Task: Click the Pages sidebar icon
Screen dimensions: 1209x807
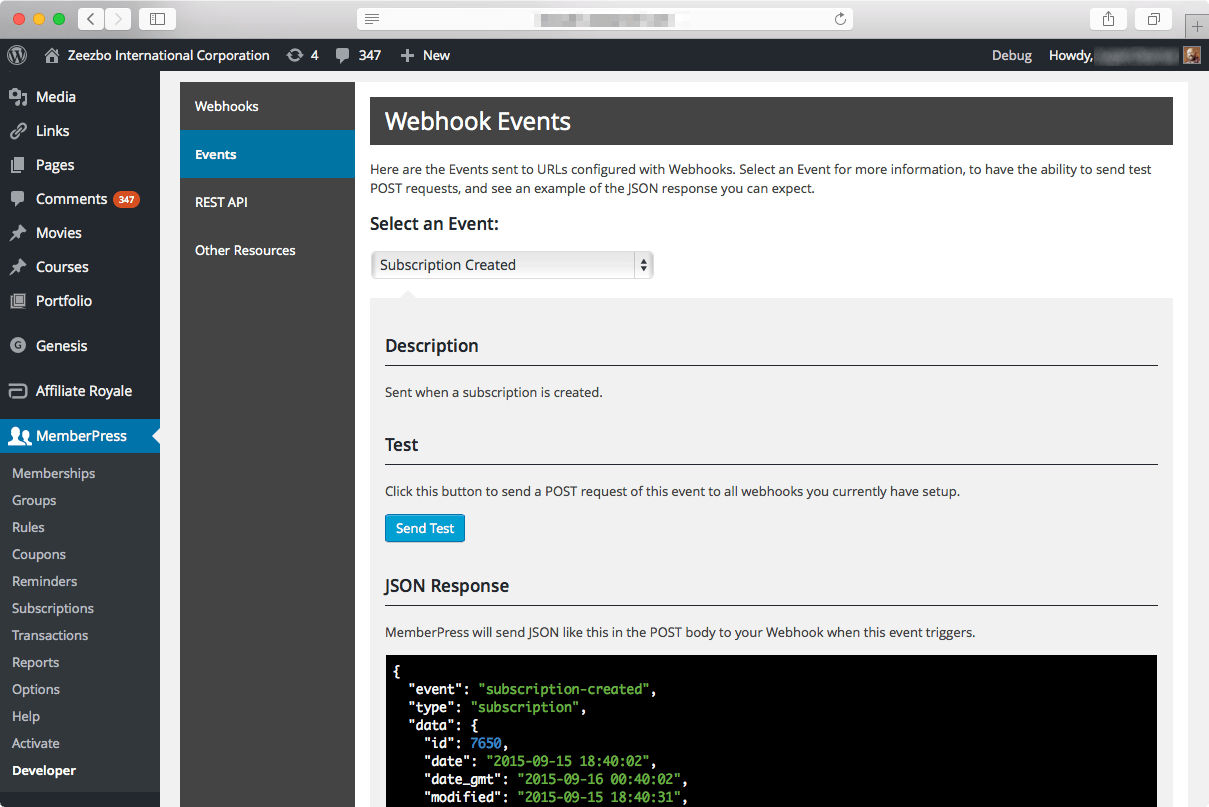Action: point(18,165)
